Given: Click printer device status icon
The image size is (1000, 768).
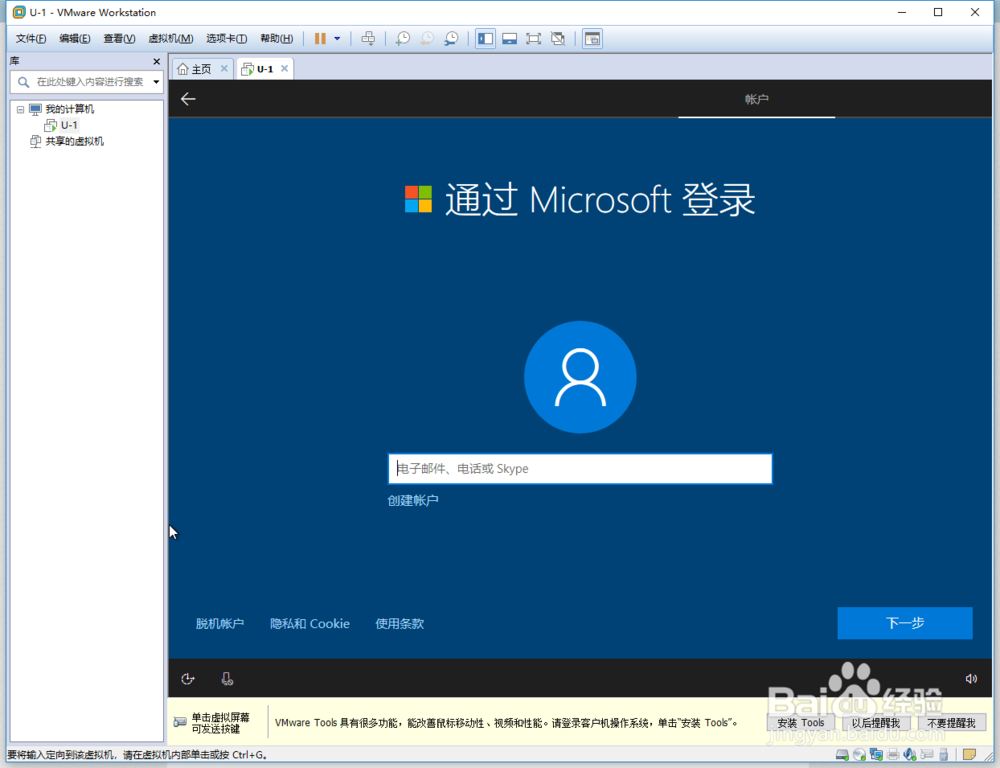Looking at the screenshot, I should 893,755.
